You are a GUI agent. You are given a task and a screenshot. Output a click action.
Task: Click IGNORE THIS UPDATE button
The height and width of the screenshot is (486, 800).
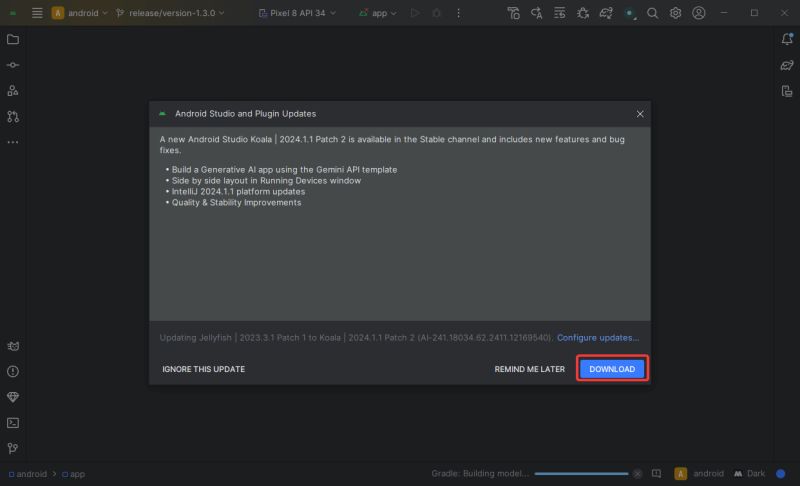pyautogui.click(x=204, y=369)
